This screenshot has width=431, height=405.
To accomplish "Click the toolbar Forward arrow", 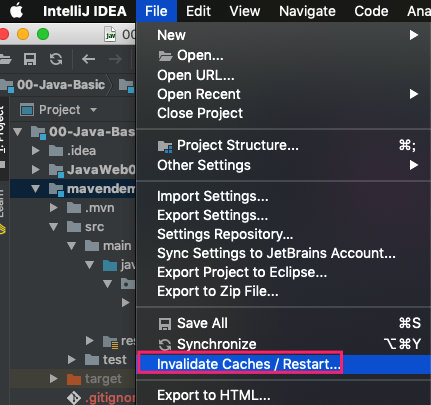I will tap(115, 59).
